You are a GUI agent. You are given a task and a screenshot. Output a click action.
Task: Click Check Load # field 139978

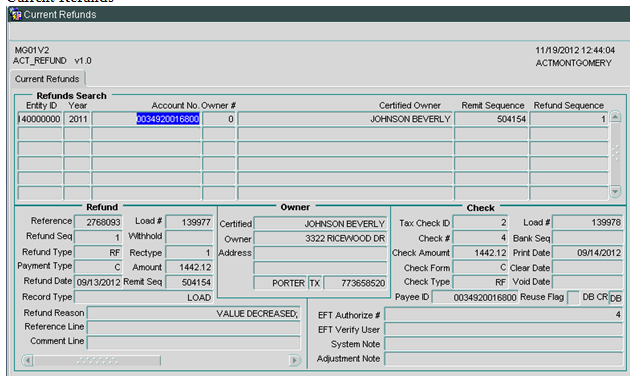(x=588, y=222)
